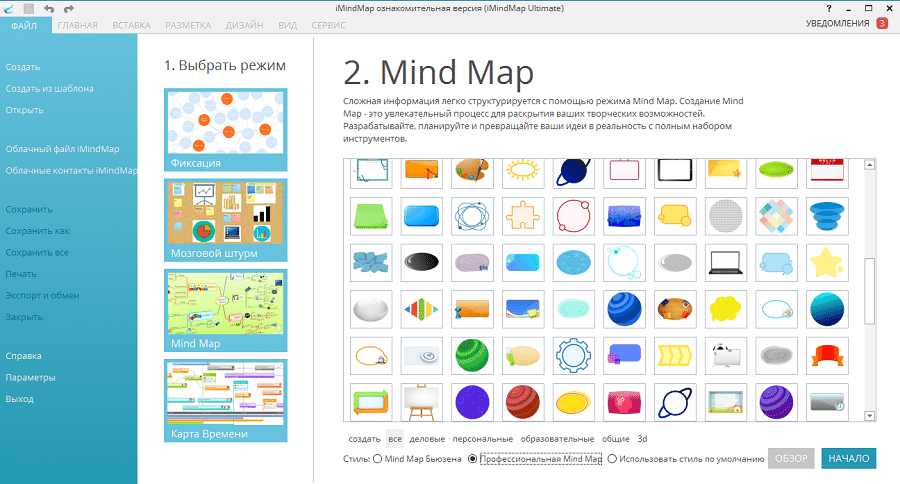The width and height of the screenshot is (900, 484).
Task: Open УВЕДОМЛЕНИЯ notifications
Action: [847, 24]
